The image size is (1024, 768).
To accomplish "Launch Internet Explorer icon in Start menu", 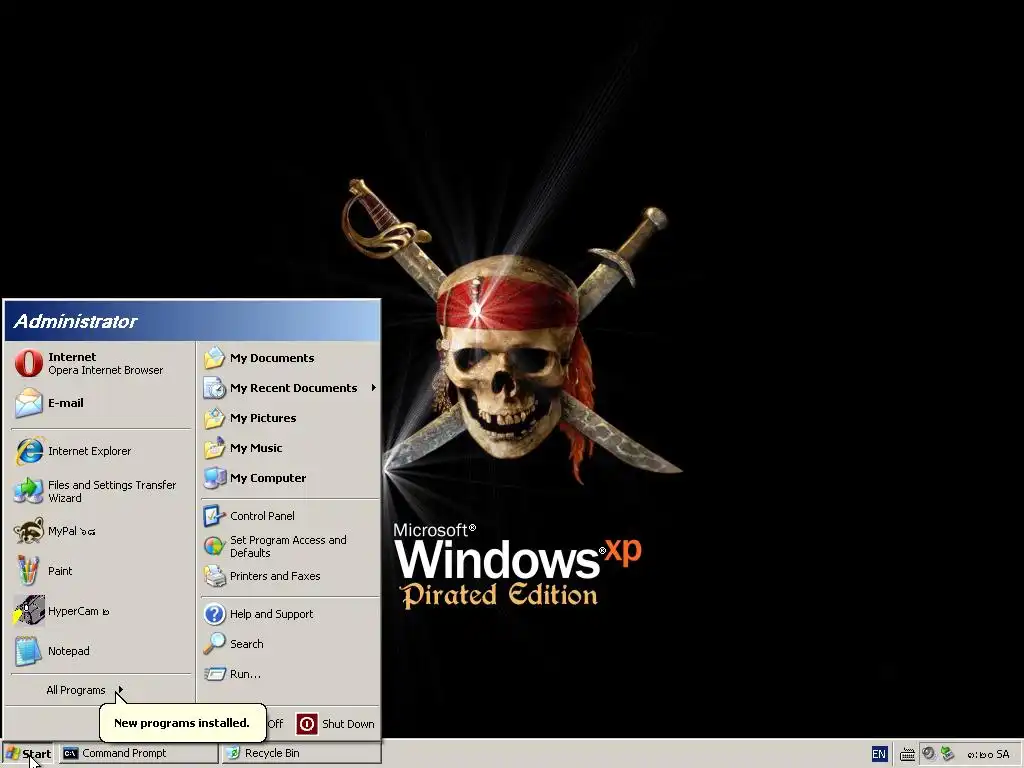I will click(x=29, y=451).
